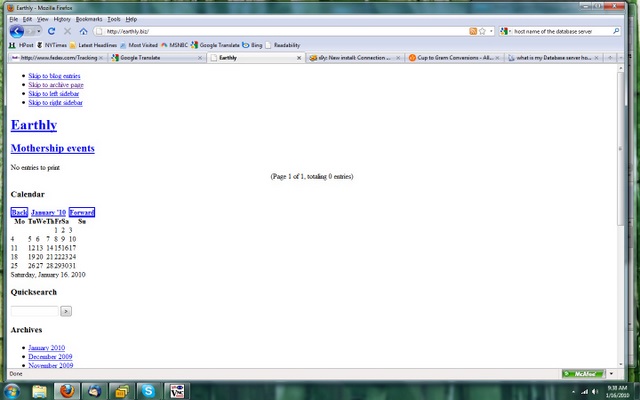Go to calendar's Forward month link
The image size is (640, 400).
[82, 212]
